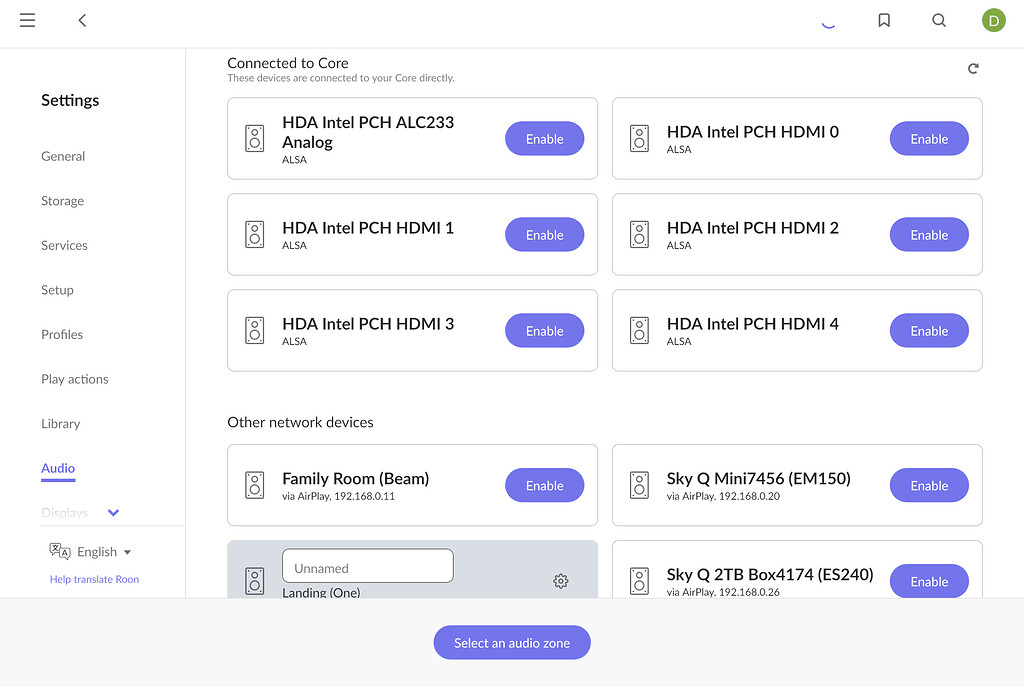This screenshot has height=687, width=1024.
Task: Open the English language dropdown
Action: point(95,550)
